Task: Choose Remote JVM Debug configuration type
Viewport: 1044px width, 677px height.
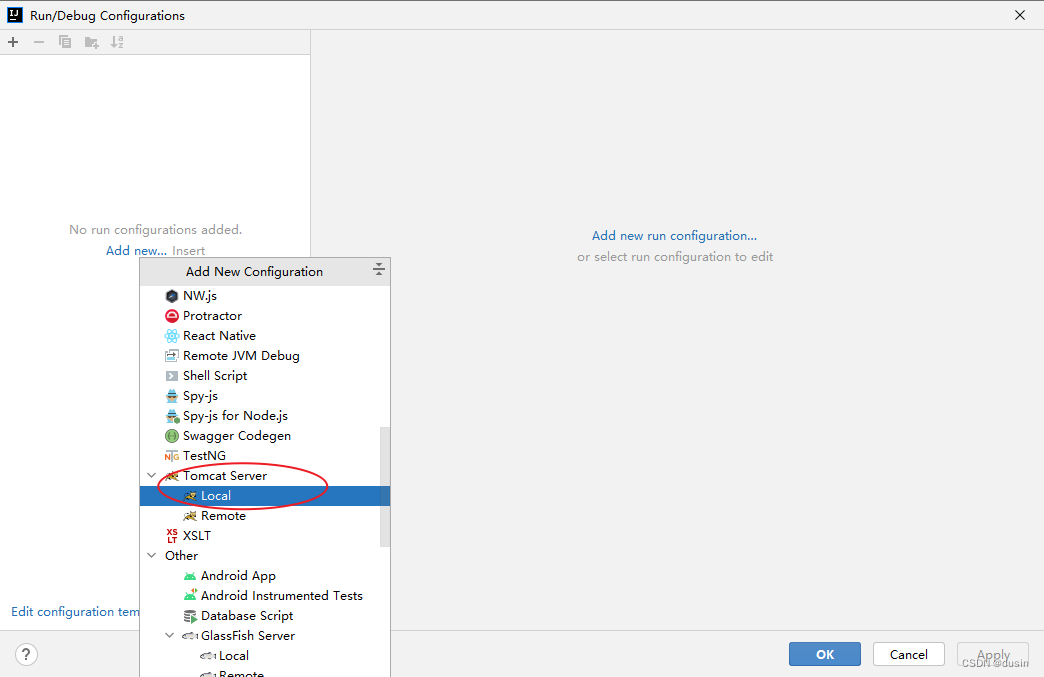Action: [240, 355]
